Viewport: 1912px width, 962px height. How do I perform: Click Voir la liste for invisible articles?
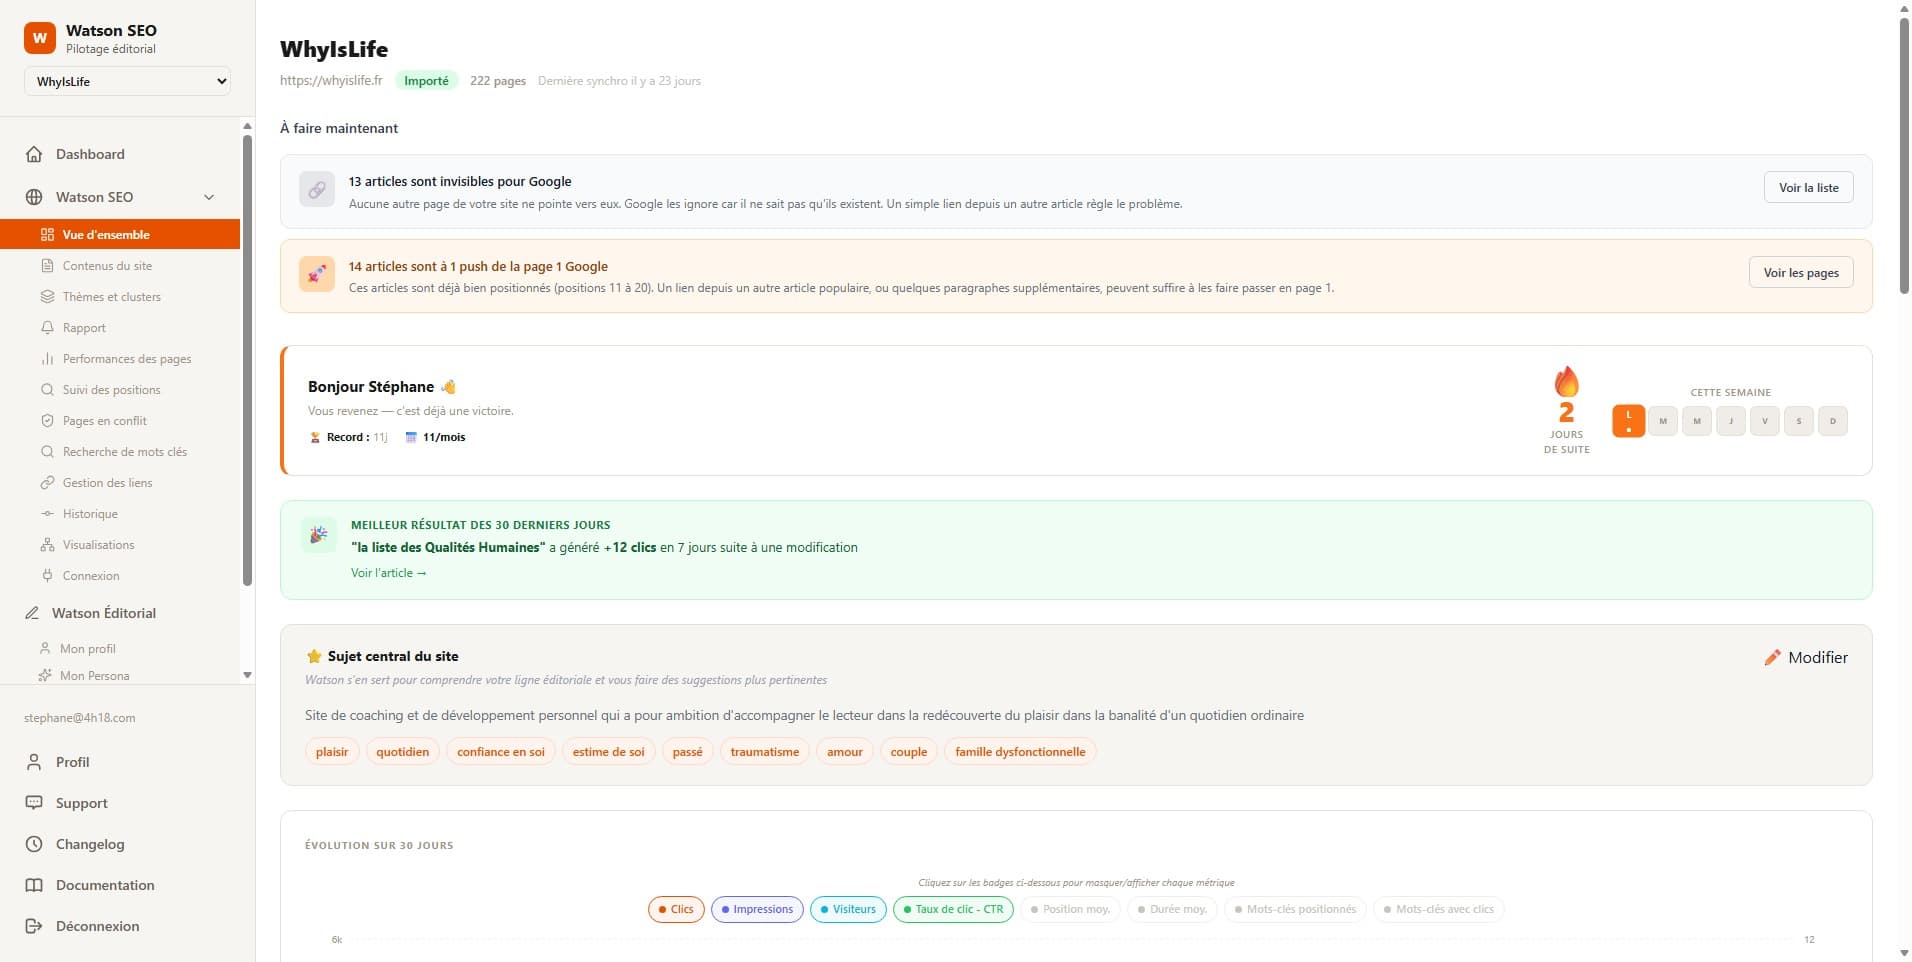point(1807,187)
